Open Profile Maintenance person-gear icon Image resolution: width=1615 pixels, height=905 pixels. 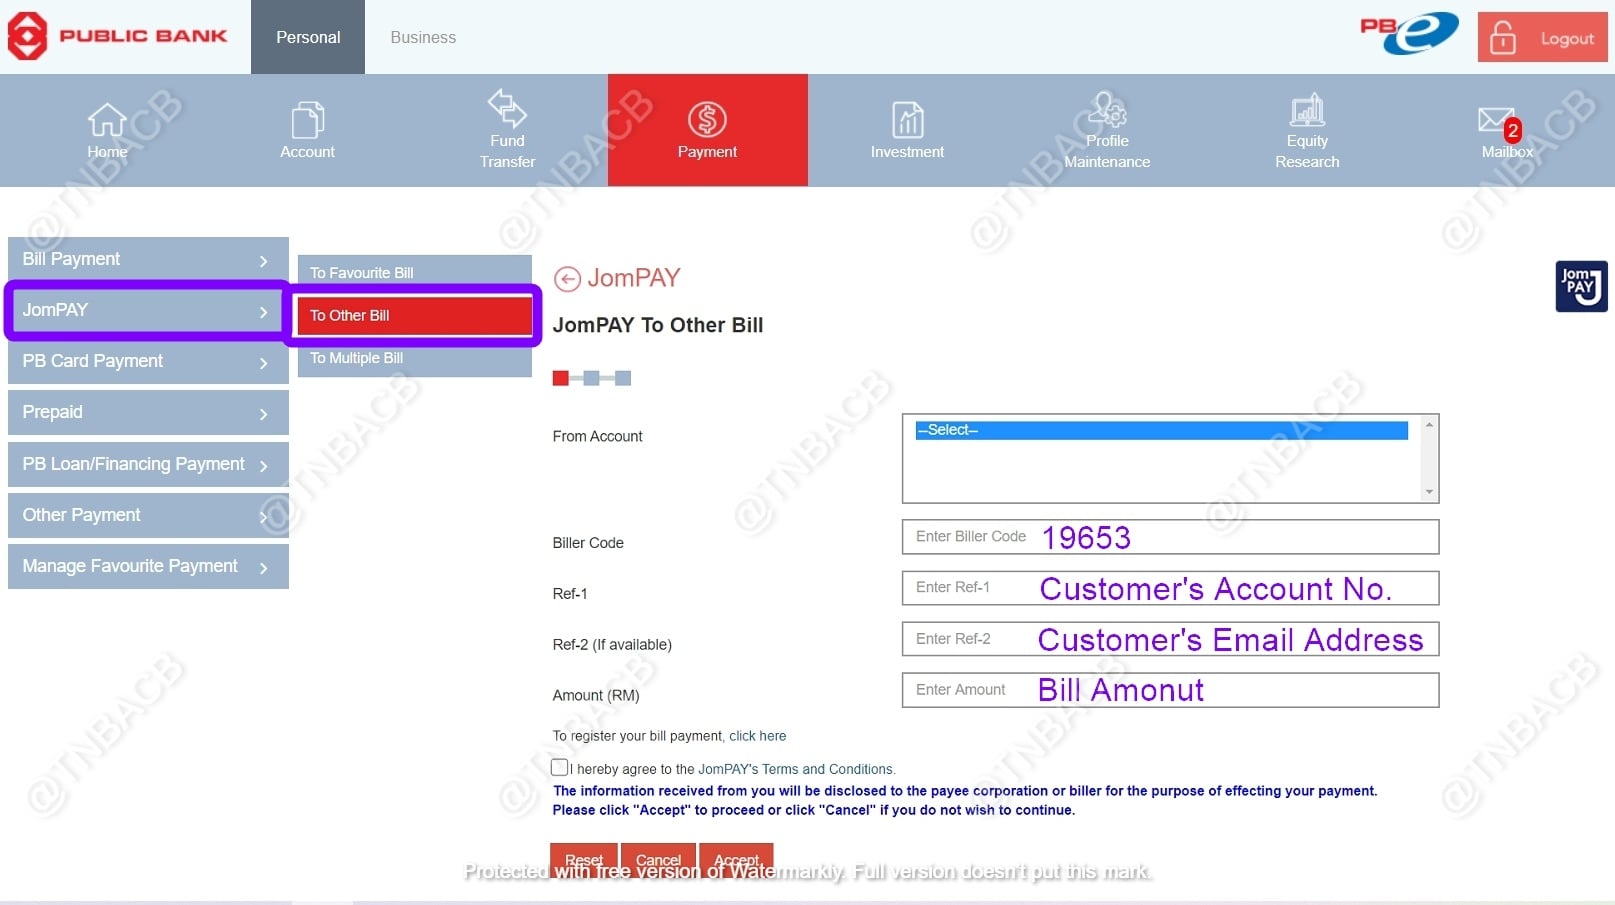1107,108
